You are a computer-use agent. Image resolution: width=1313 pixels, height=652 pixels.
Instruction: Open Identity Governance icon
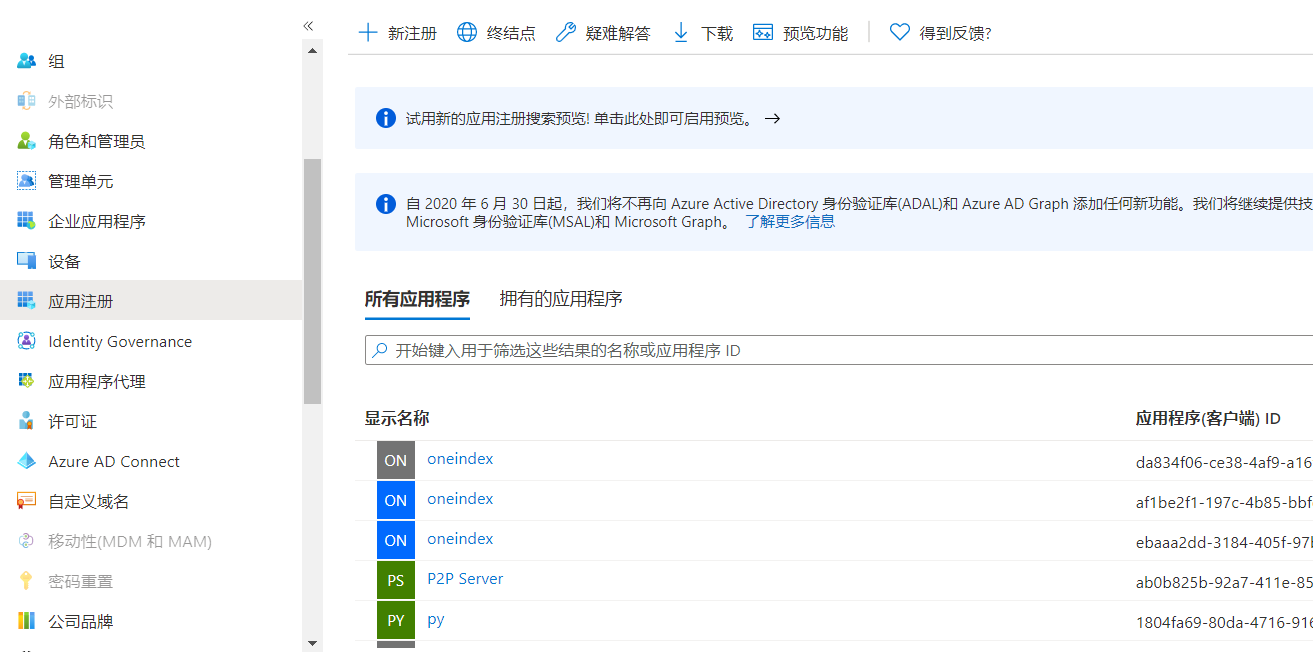click(x=27, y=341)
